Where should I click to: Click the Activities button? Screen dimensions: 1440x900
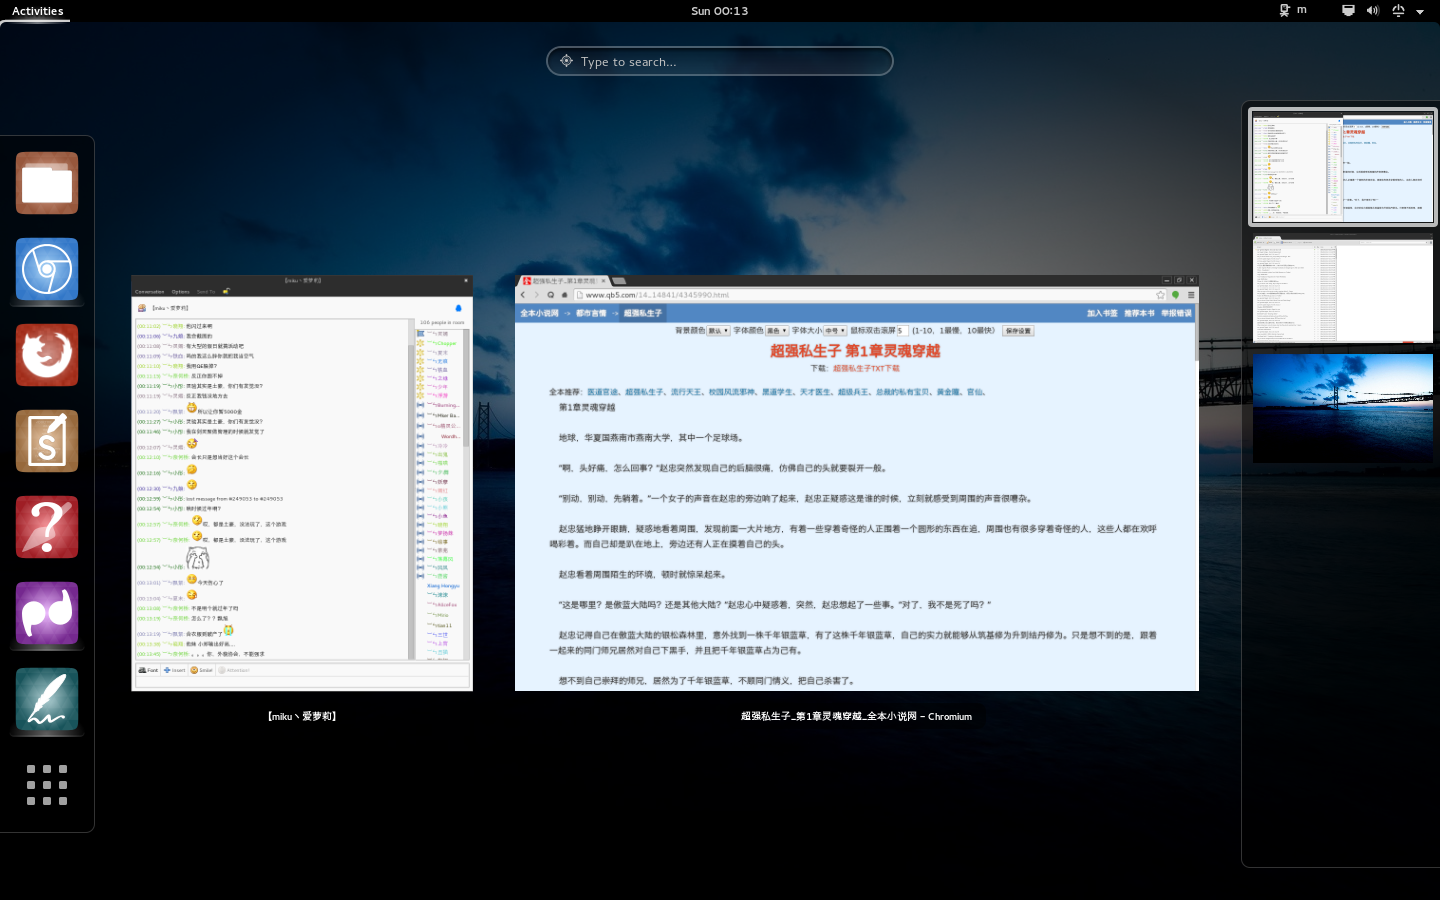tap(37, 11)
